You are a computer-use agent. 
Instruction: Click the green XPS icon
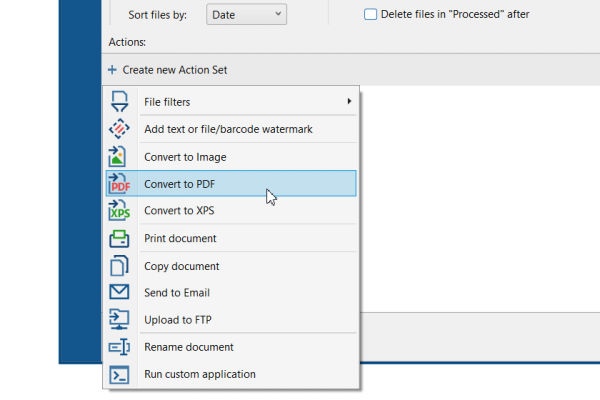(119, 210)
